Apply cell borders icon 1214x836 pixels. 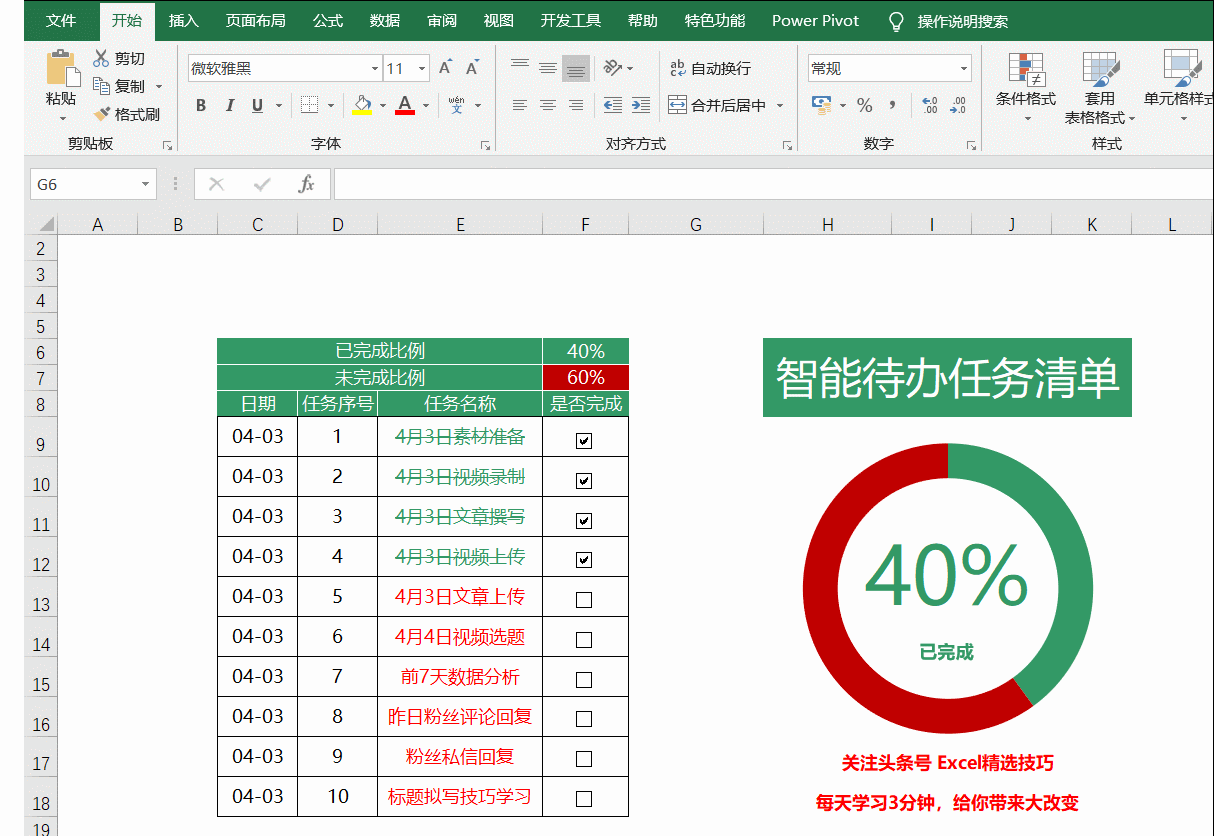(x=309, y=105)
